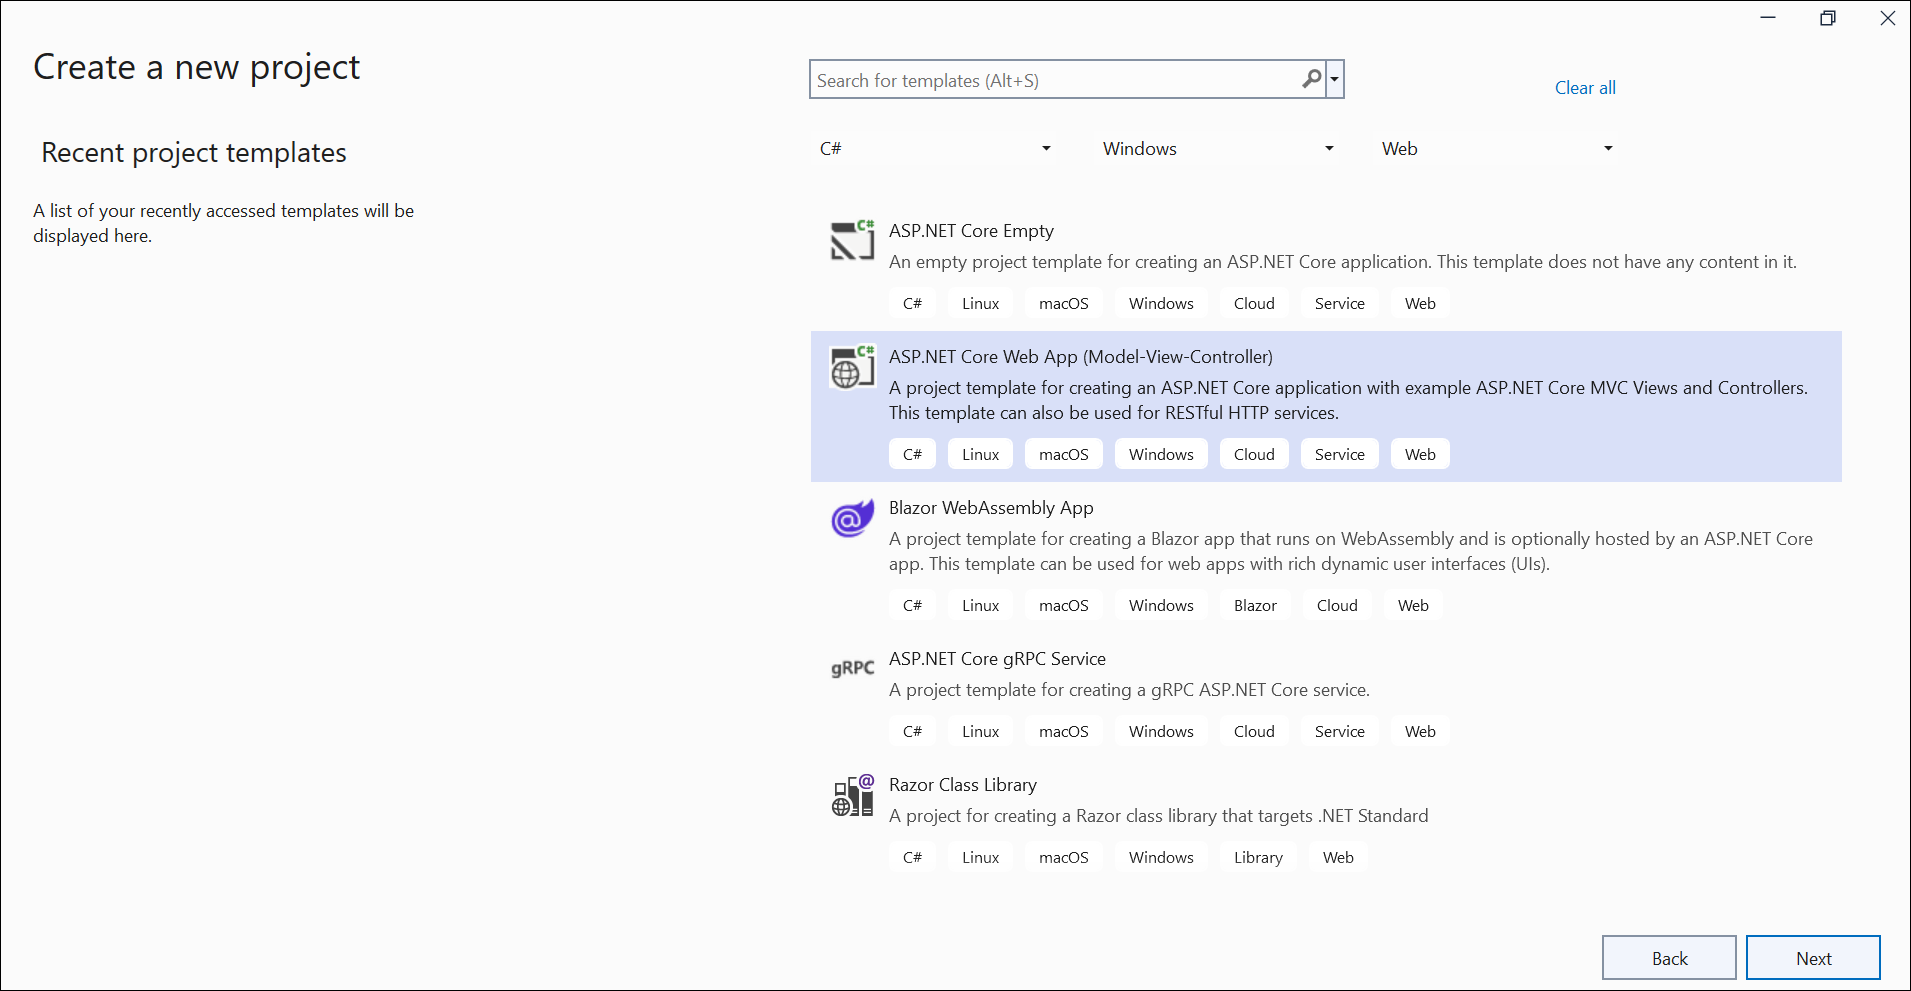Click the Cloud tag under ASP.NET Core gRPC Service
Image resolution: width=1911 pixels, height=991 pixels.
coord(1254,731)
